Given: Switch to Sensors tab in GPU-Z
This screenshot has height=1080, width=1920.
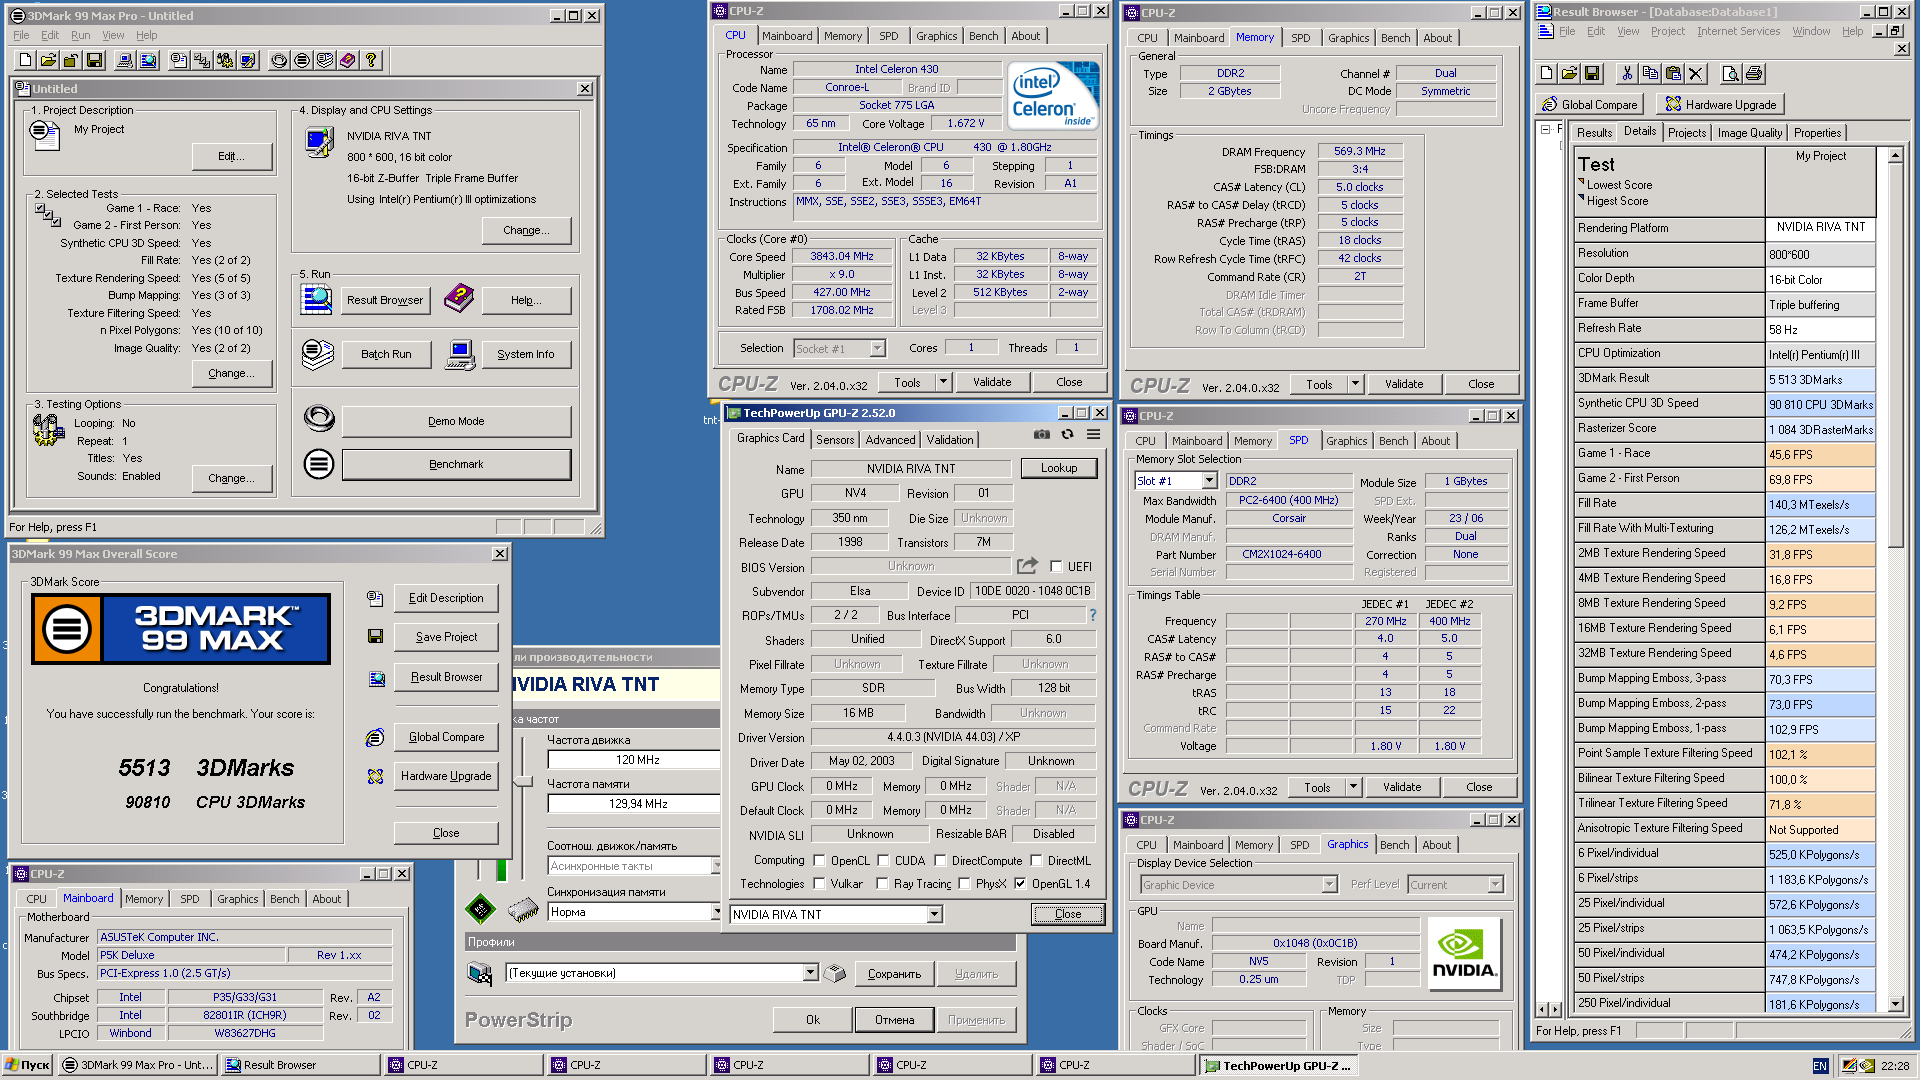Looking at the screenshot, I should [835, 440].
